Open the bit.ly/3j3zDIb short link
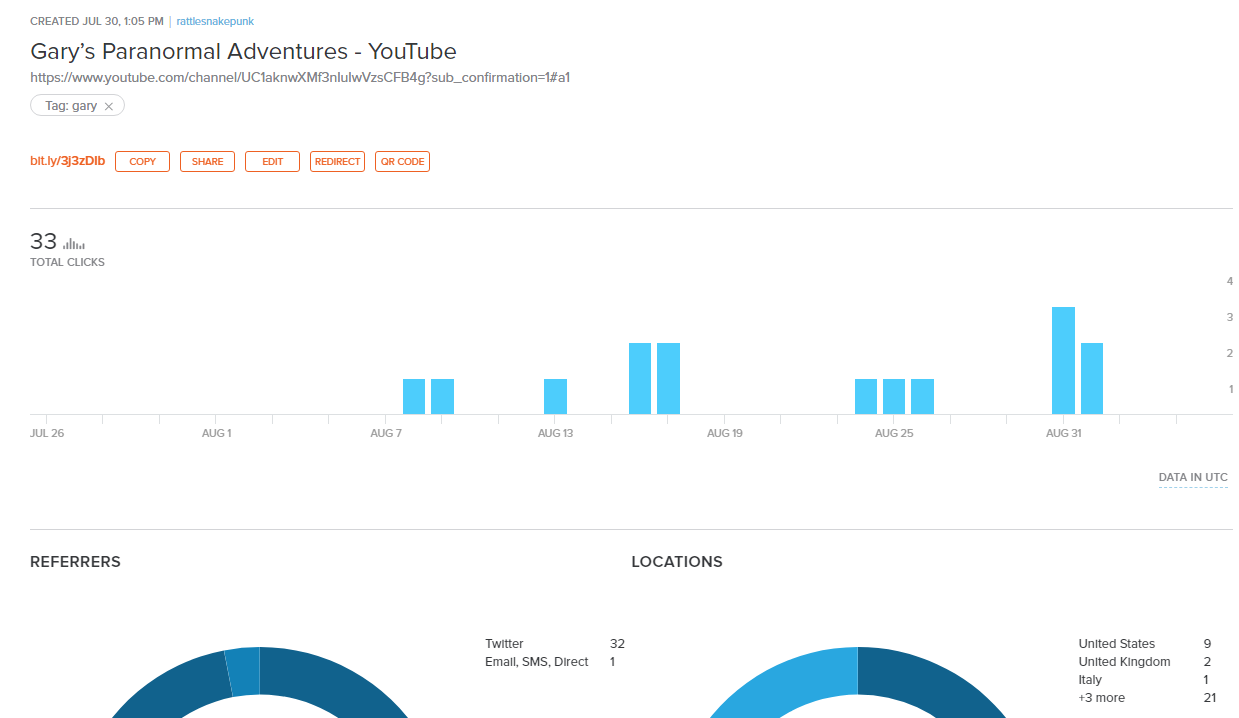 pos(68,161)
